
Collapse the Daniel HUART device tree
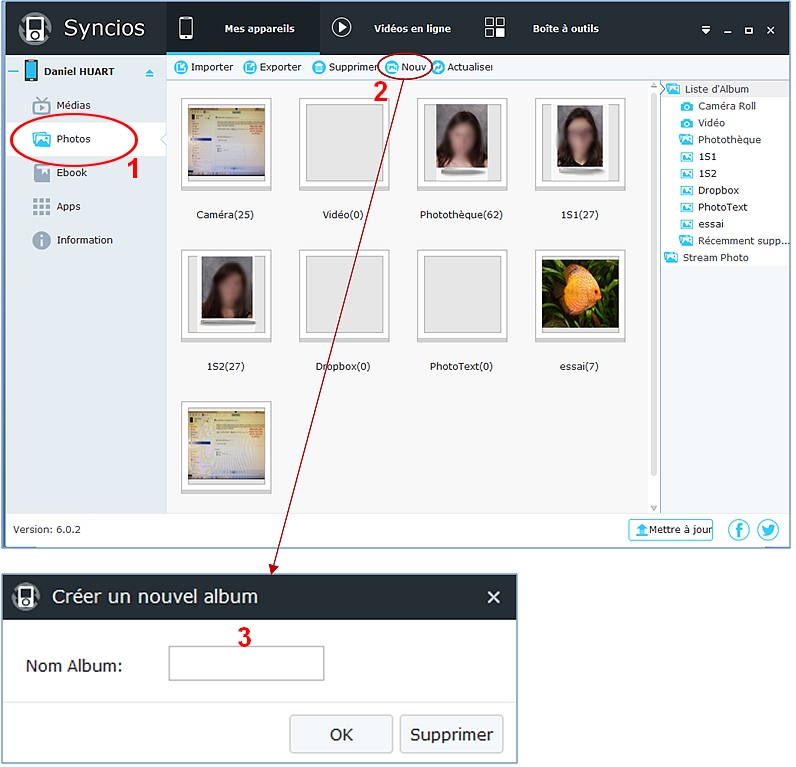point(13,72)
